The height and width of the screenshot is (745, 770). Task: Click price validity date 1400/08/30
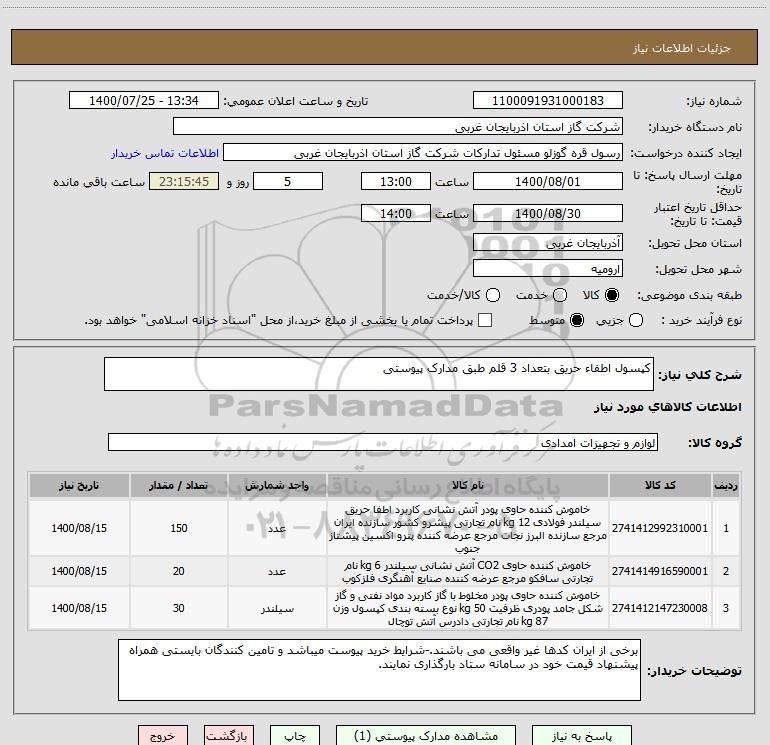548,214
